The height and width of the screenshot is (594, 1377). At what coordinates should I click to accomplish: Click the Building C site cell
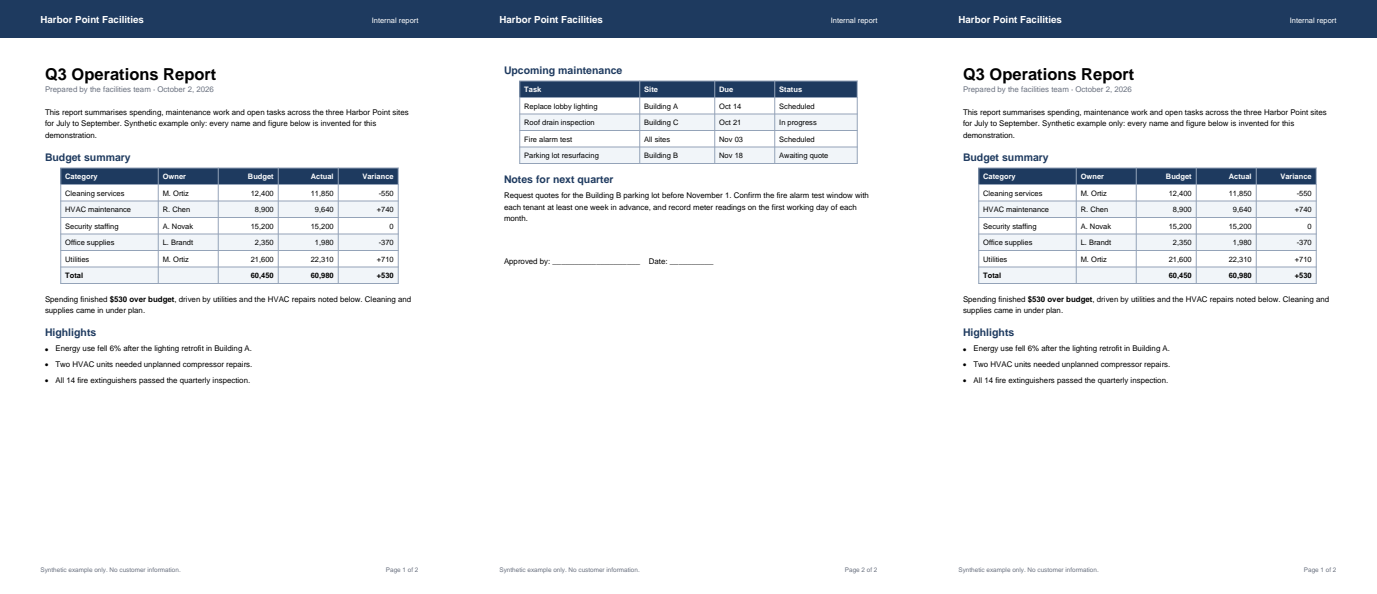(x=677, y=123)
